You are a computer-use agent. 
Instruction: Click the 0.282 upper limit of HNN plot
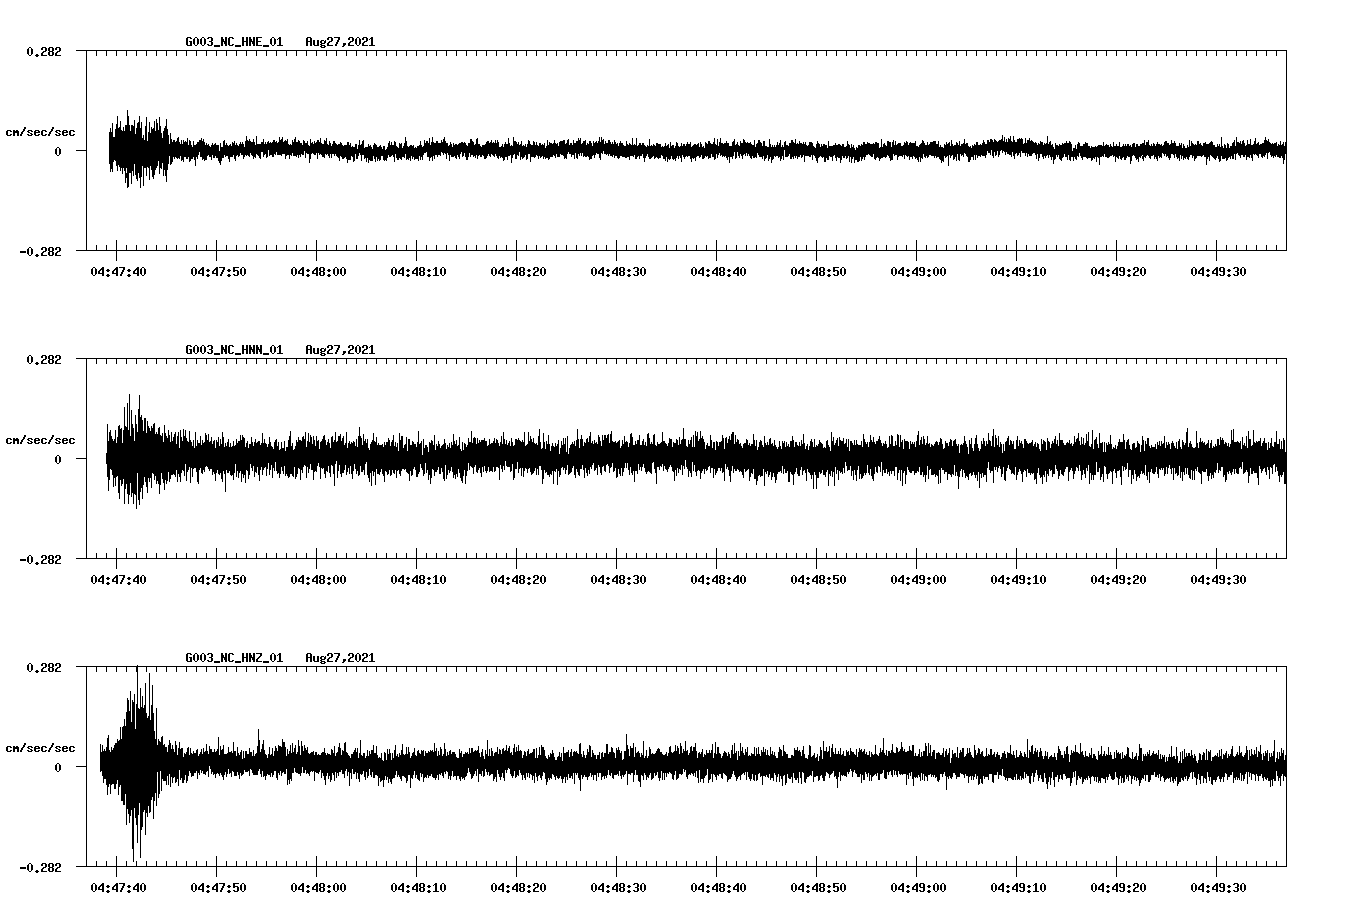(43, 359)
